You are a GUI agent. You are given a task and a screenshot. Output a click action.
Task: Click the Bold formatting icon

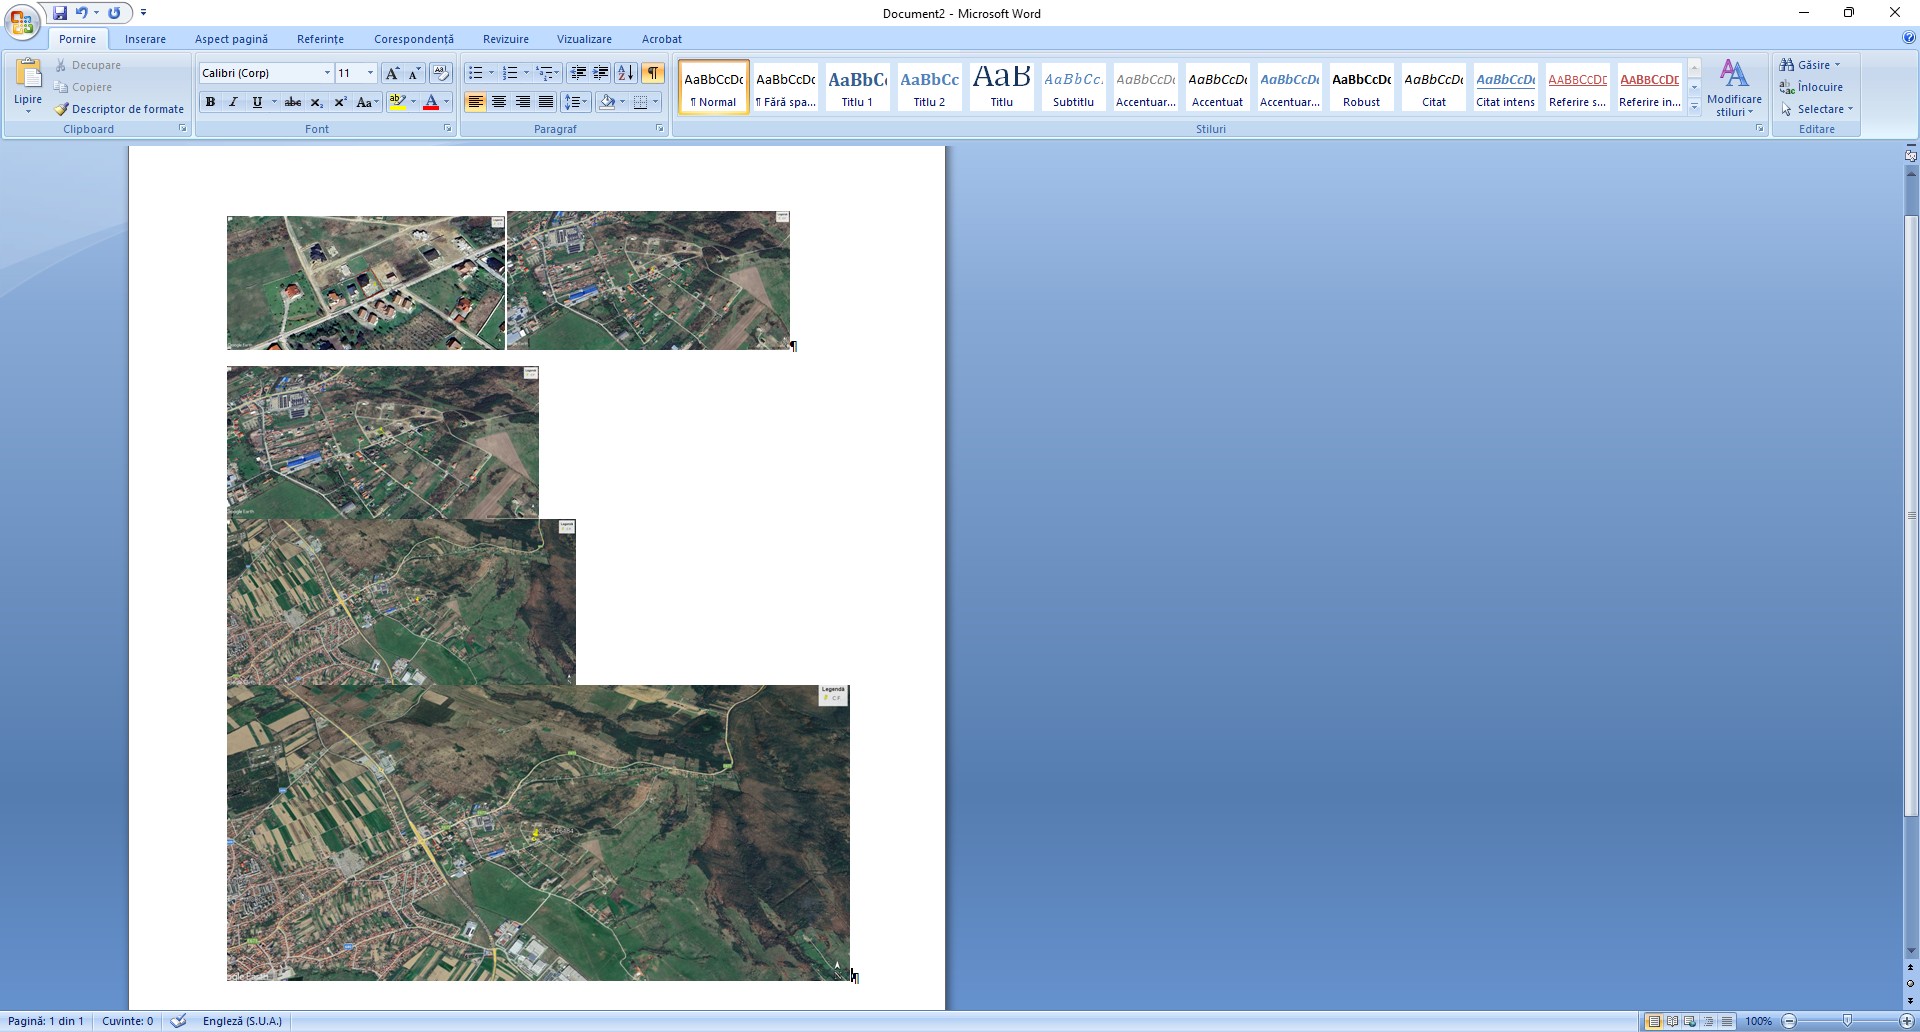click(x=210, y=102)
